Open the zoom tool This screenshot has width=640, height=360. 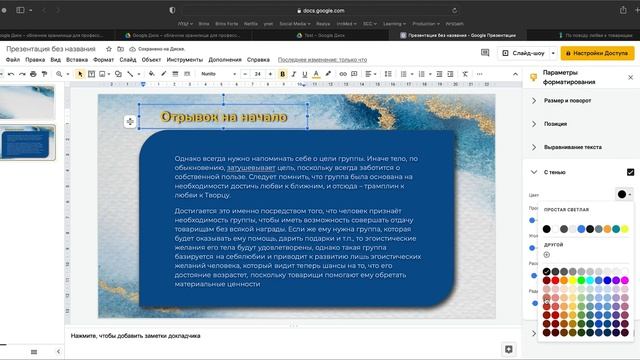59,74
